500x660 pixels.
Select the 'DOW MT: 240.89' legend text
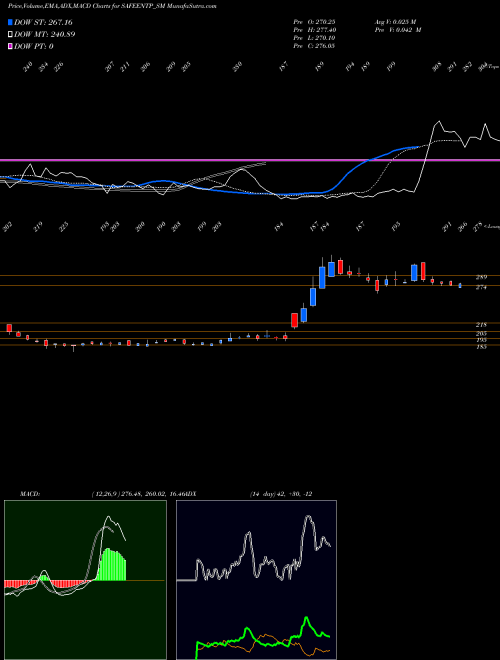point(45,35)
